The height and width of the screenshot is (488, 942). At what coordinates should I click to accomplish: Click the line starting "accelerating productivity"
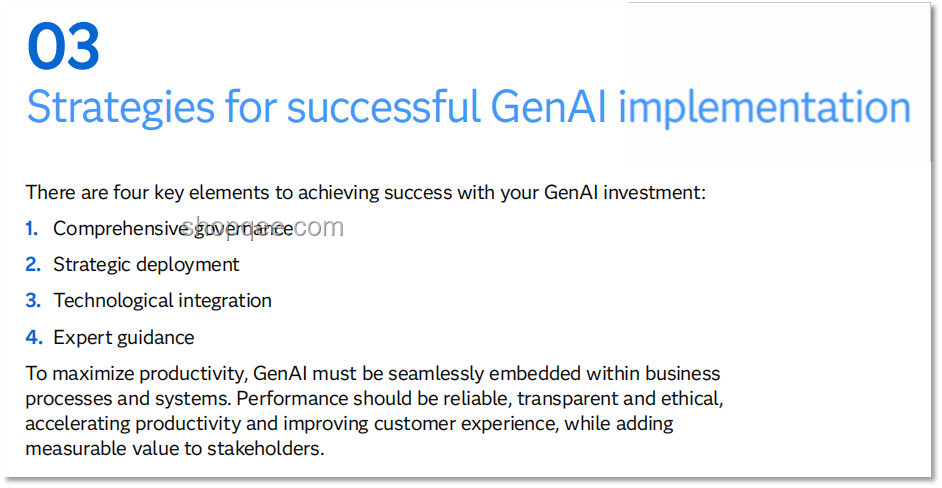(349, 424)
